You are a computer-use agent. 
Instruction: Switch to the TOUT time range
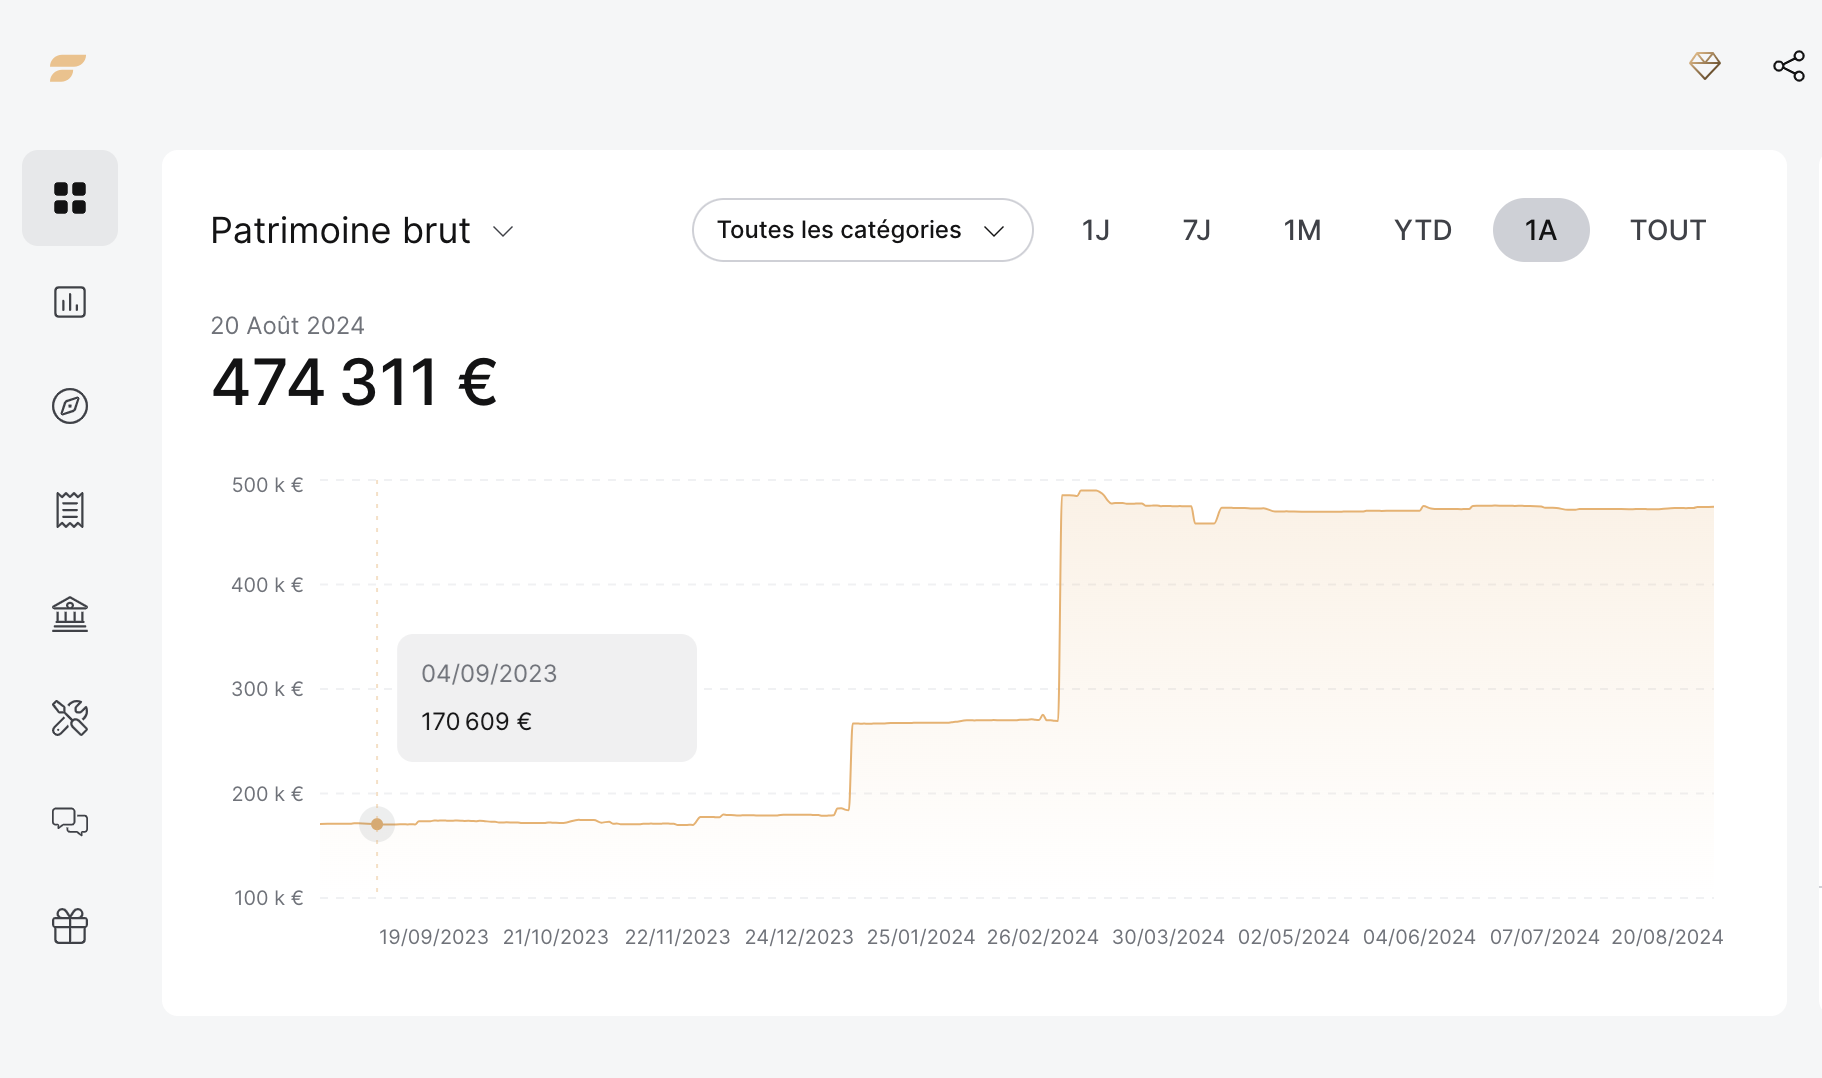(1668, 230)
